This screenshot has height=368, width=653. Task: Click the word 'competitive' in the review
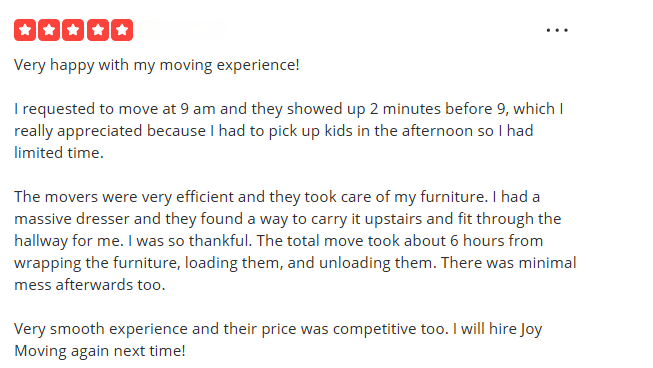coord(374,329)
